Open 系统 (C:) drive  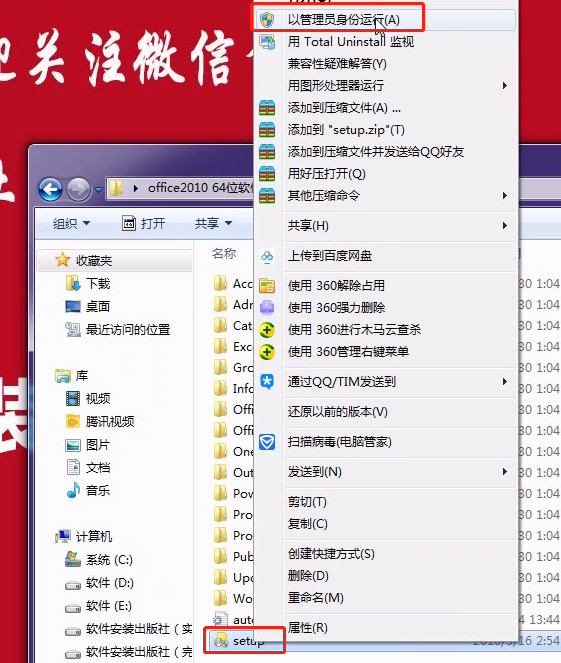99,560
